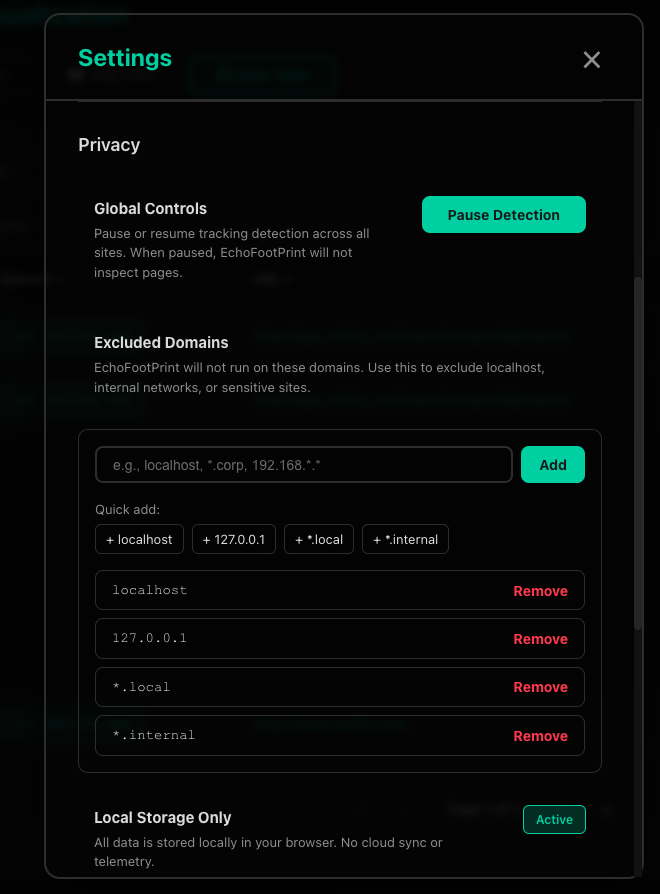Click the Global Controls section label

(150, 208)
